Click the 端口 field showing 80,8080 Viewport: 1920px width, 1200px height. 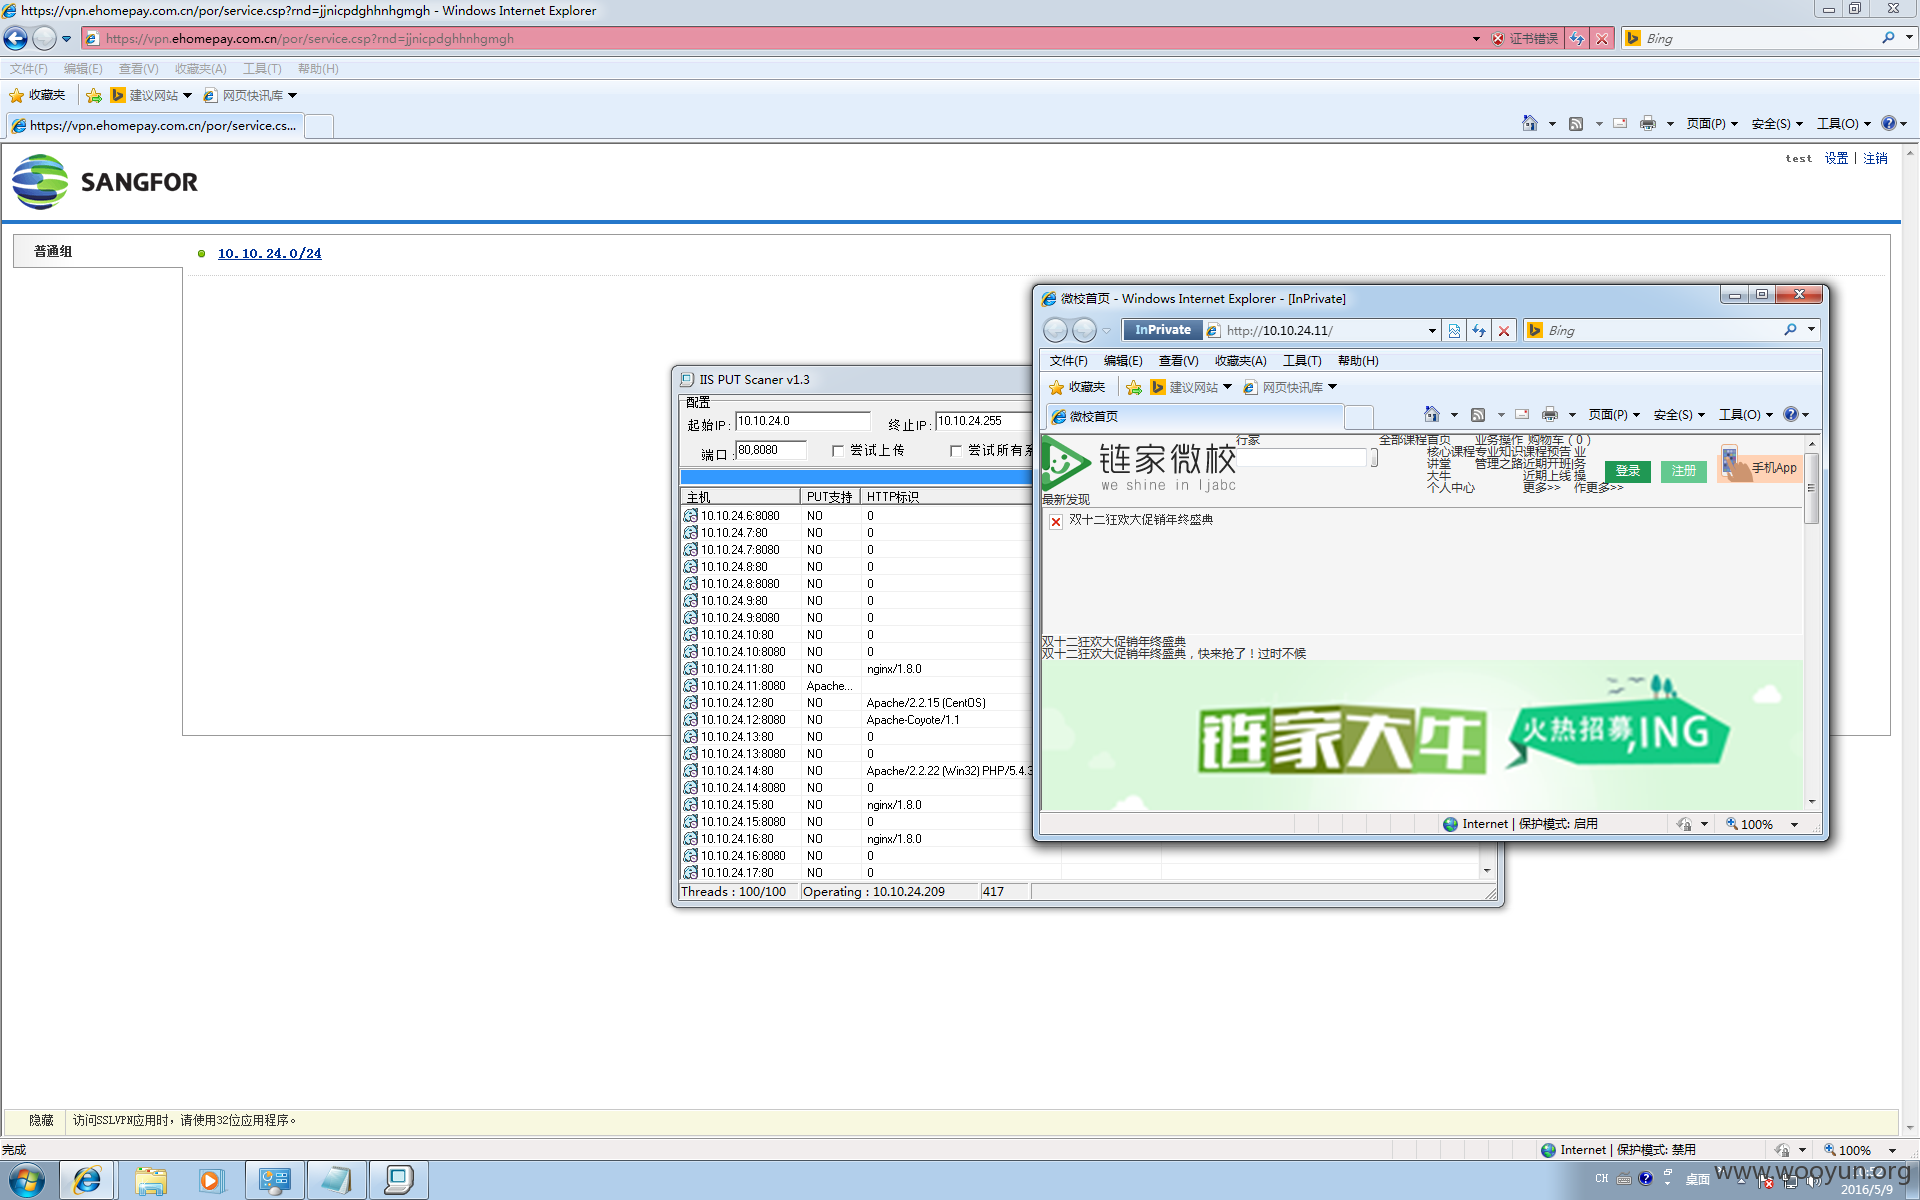click(770, 450)
